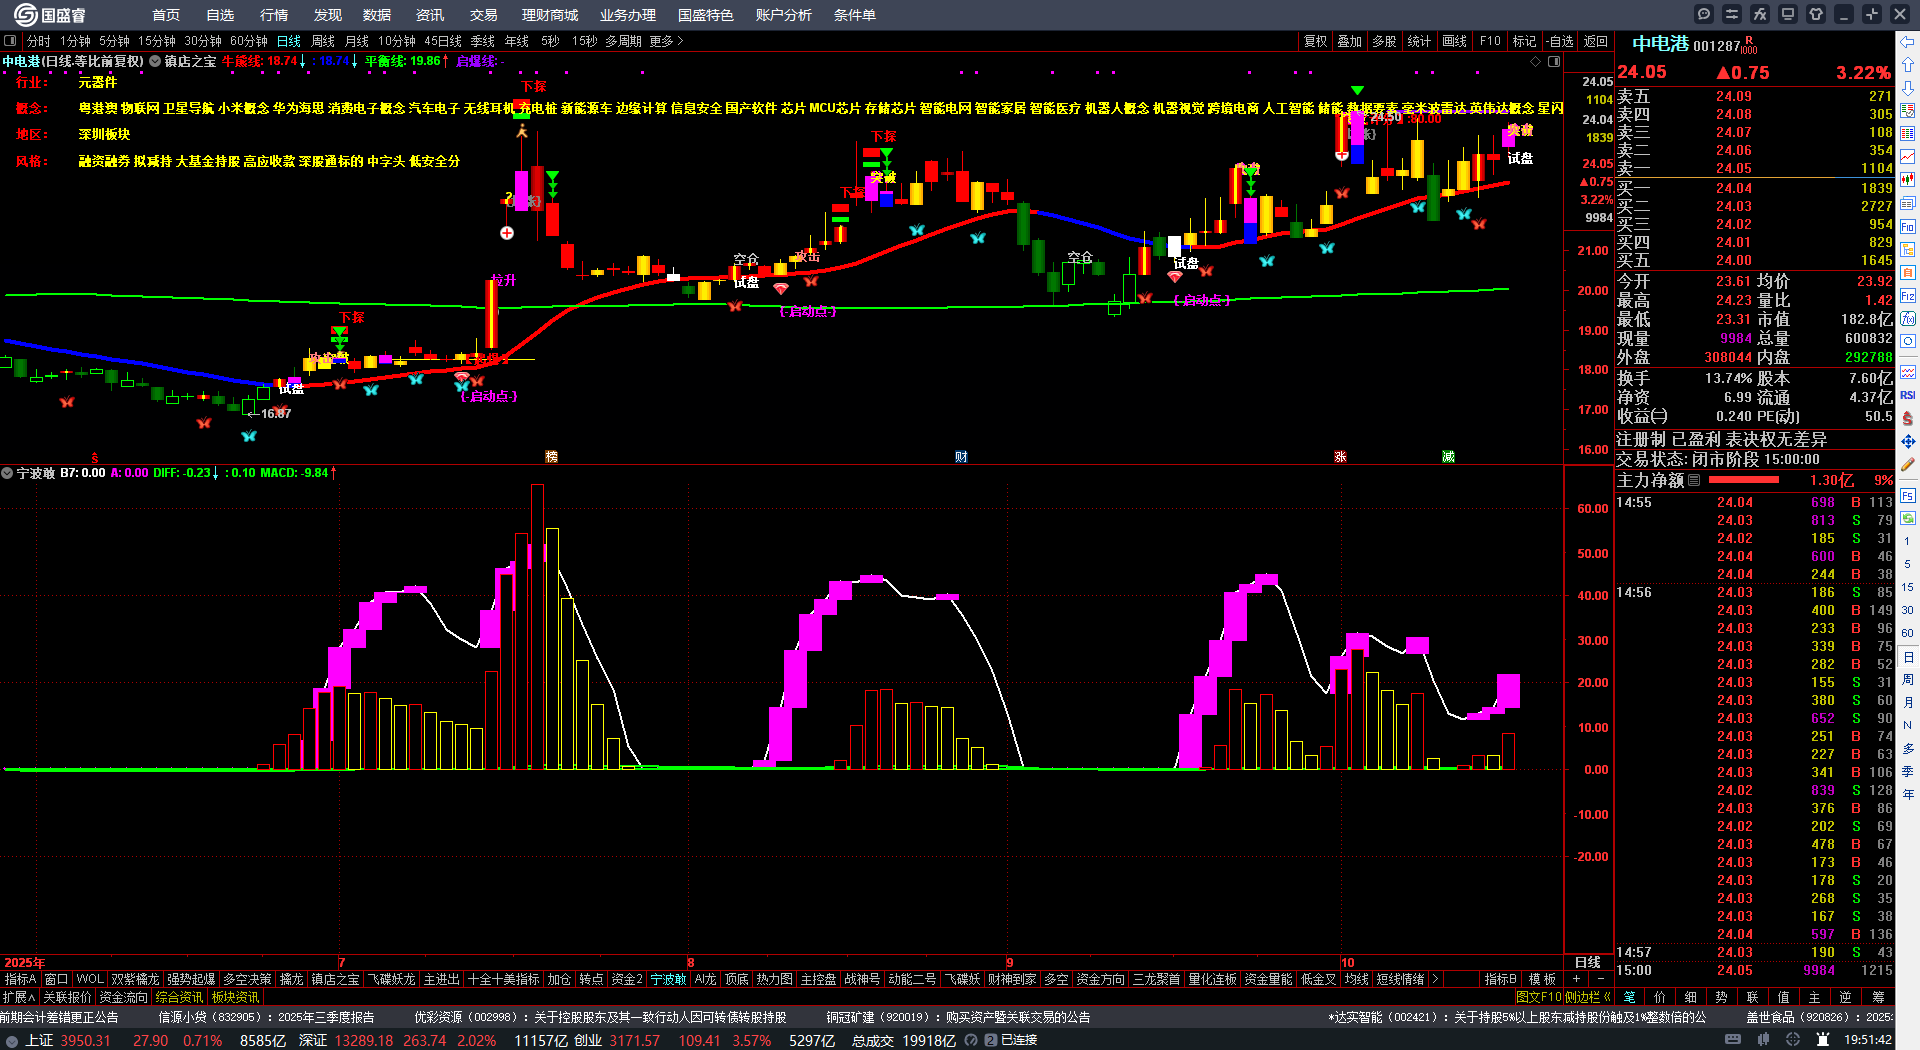This screenshot has height=1050, width=1920.
Task: Click the keyboard icon in status bar
Action: click(x=1733, y=1040)
